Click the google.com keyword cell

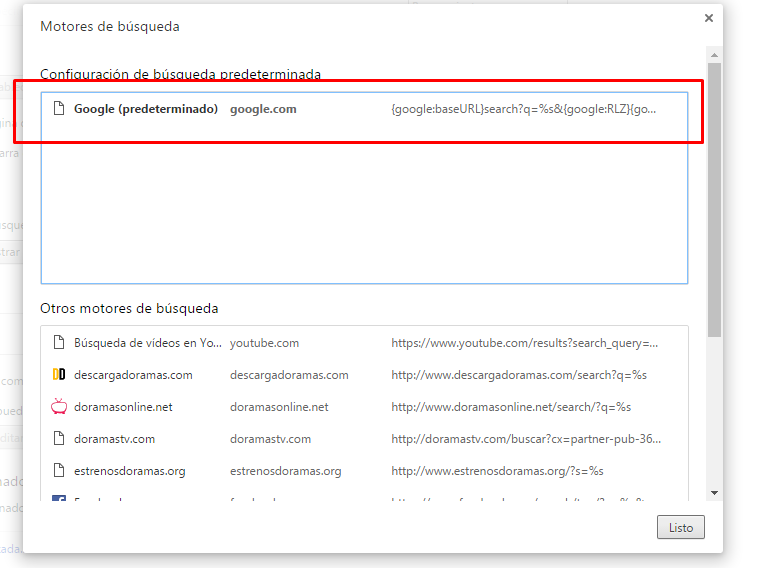263,109
